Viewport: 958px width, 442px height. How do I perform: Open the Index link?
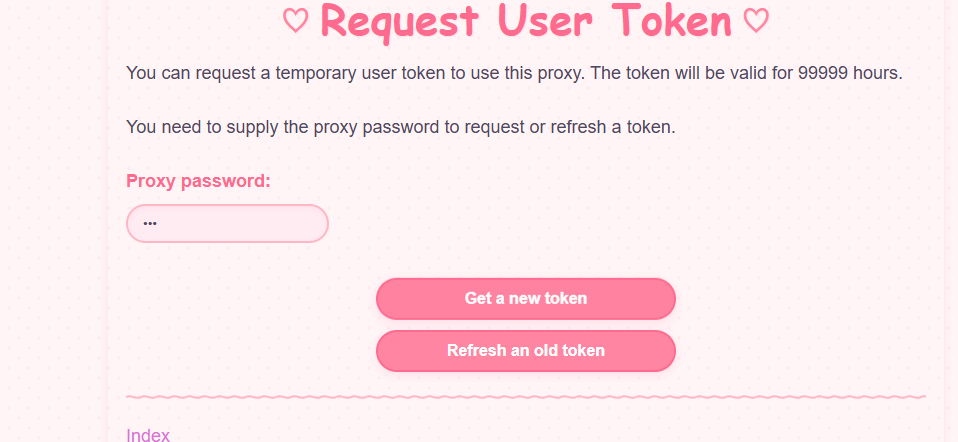[148, 435]
